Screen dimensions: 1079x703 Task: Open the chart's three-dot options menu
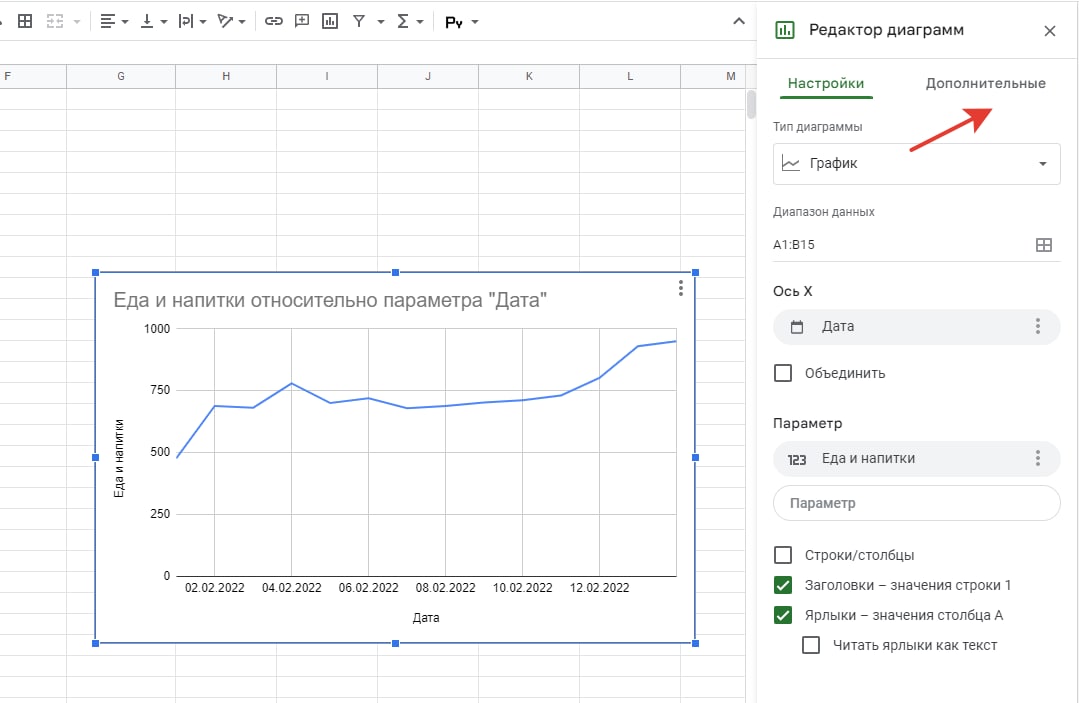coord(680,288)
